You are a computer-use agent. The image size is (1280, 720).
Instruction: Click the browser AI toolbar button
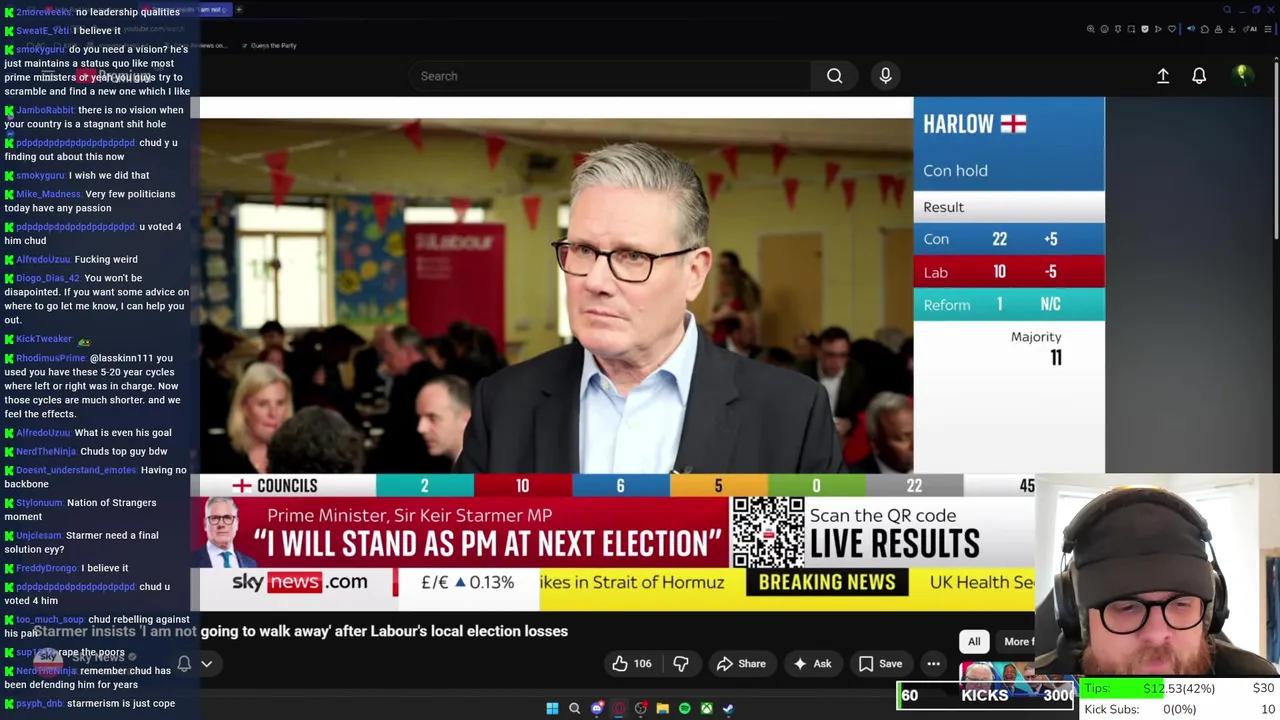point(1252,29)
